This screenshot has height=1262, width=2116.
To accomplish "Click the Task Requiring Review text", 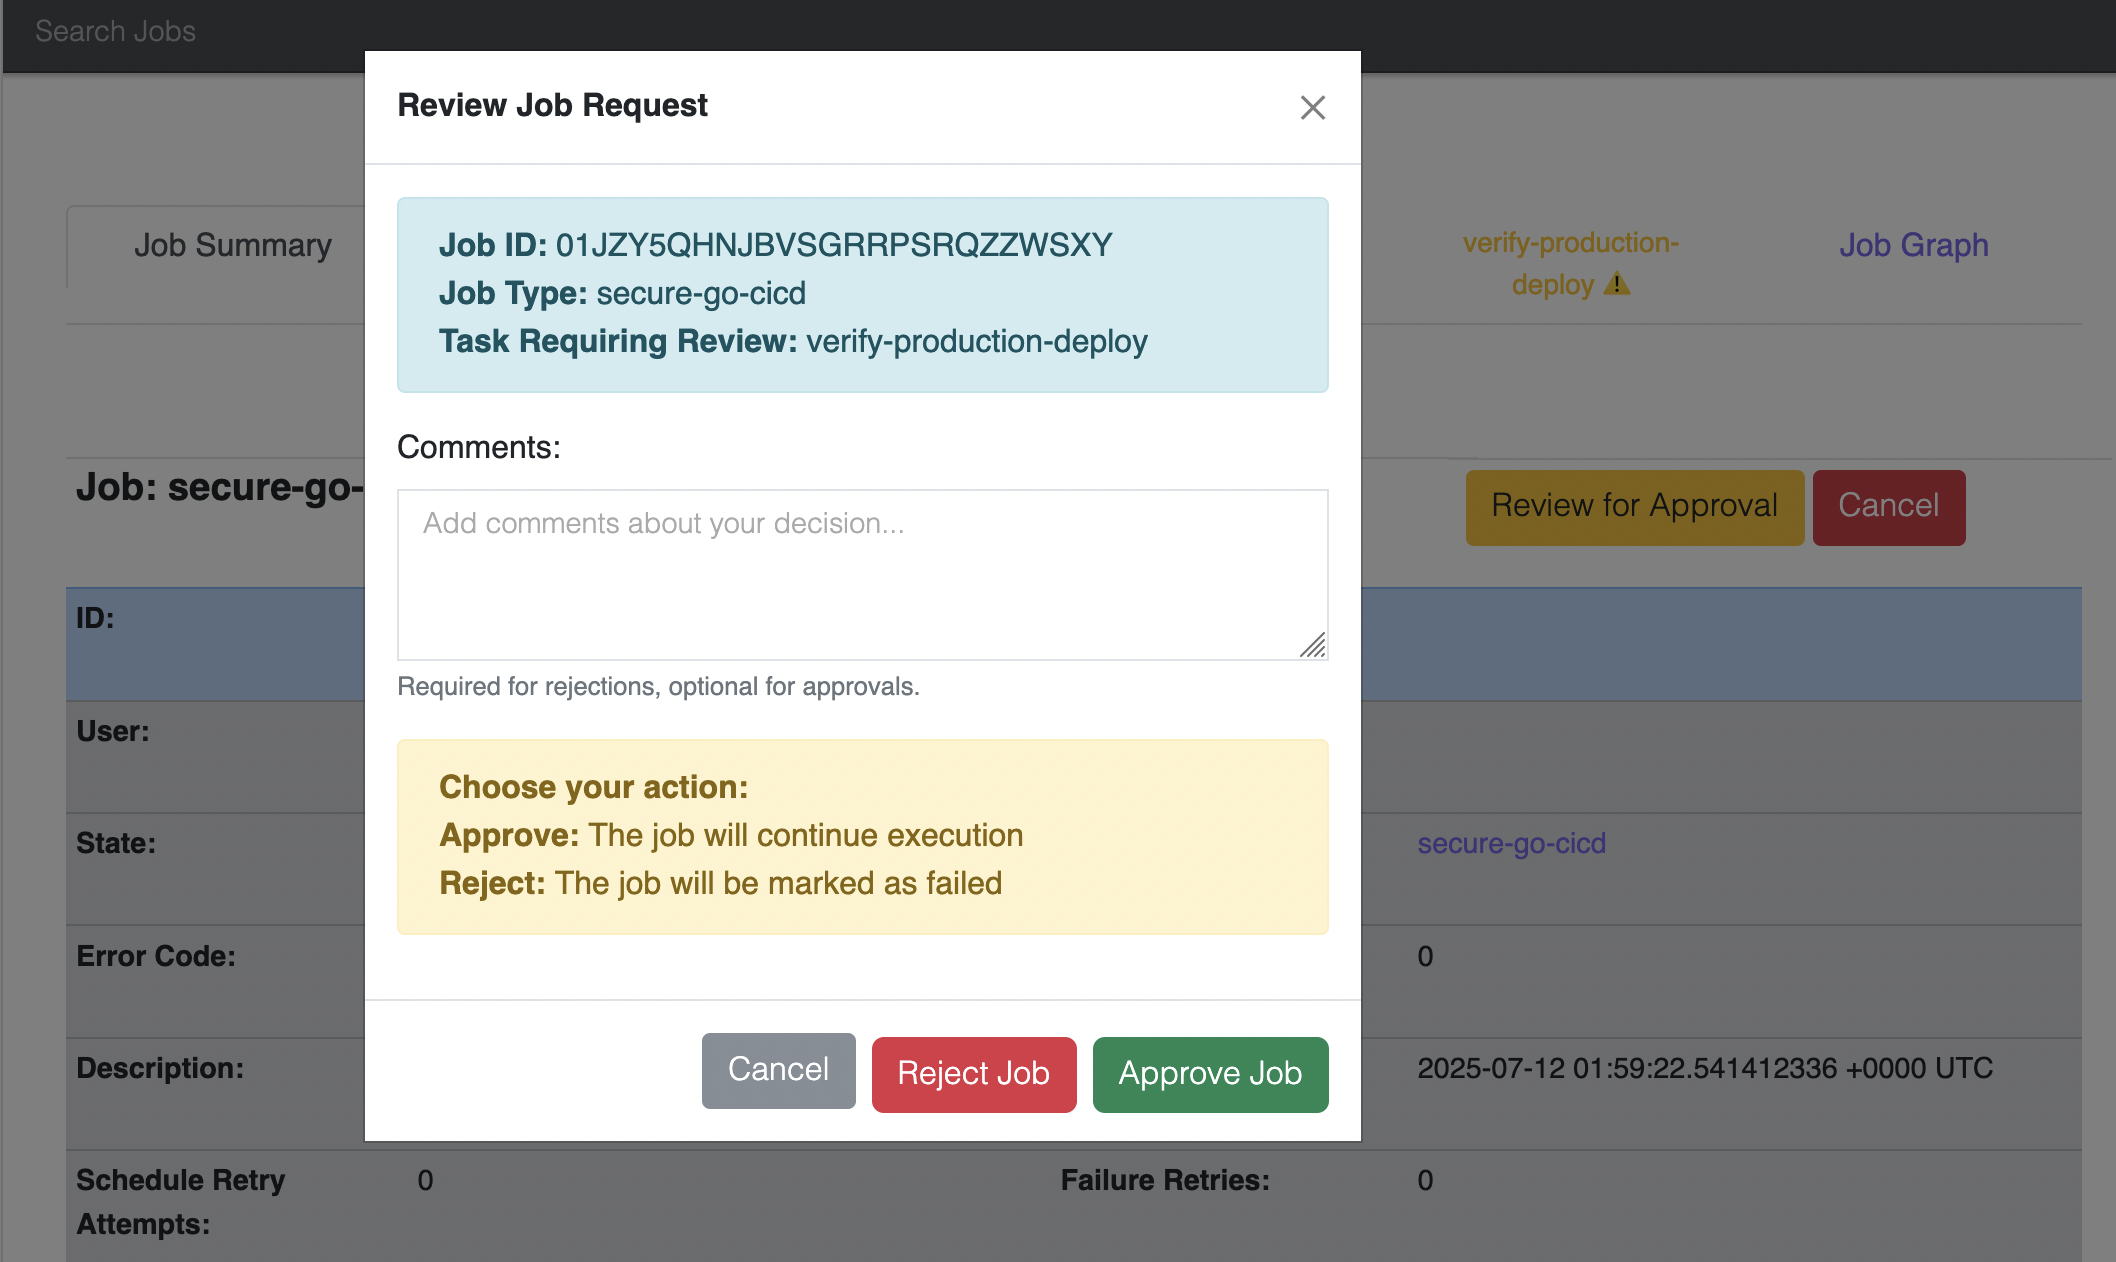I will coord(792,342).
